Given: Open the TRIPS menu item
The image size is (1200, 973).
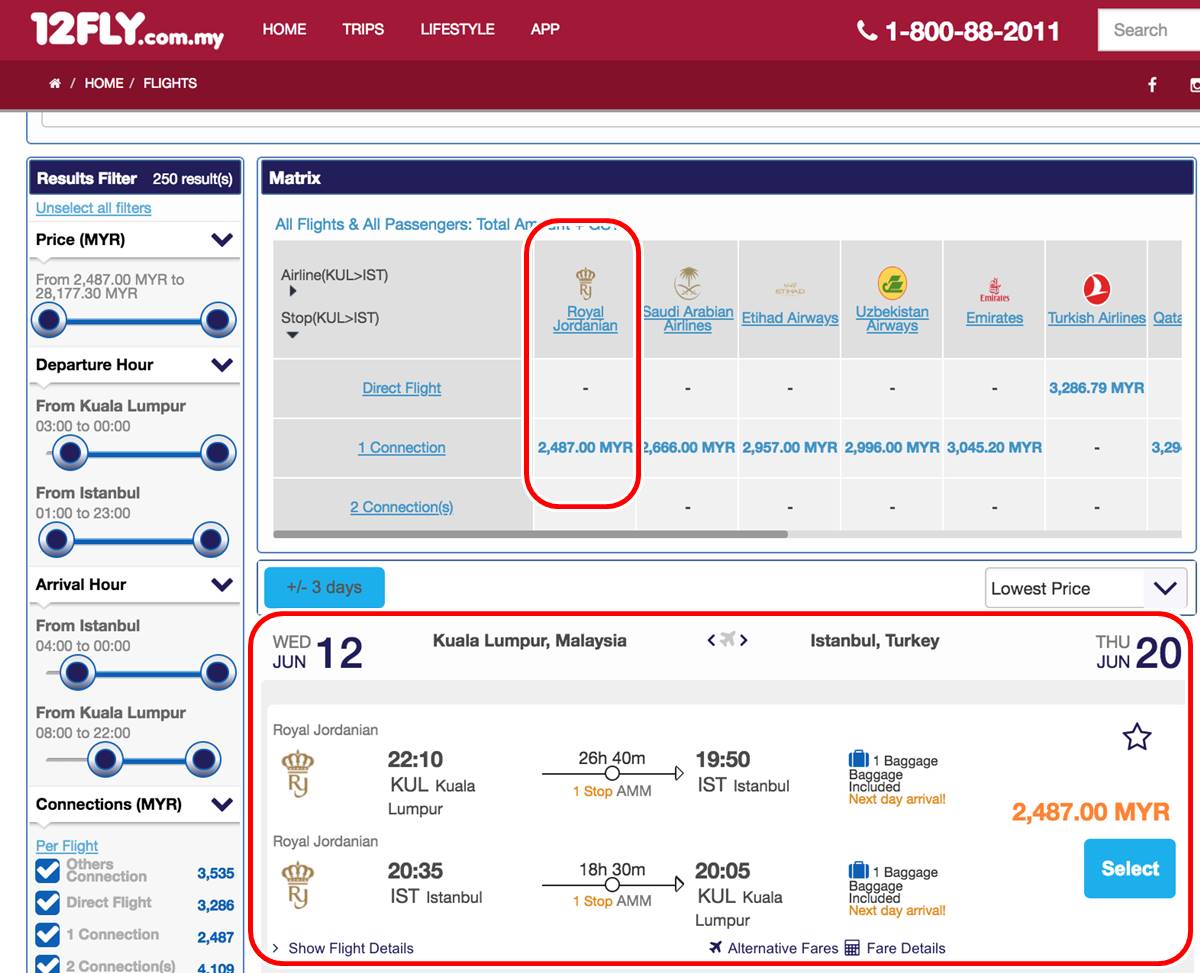Looking at the screenshot, I should click(363, 29).
